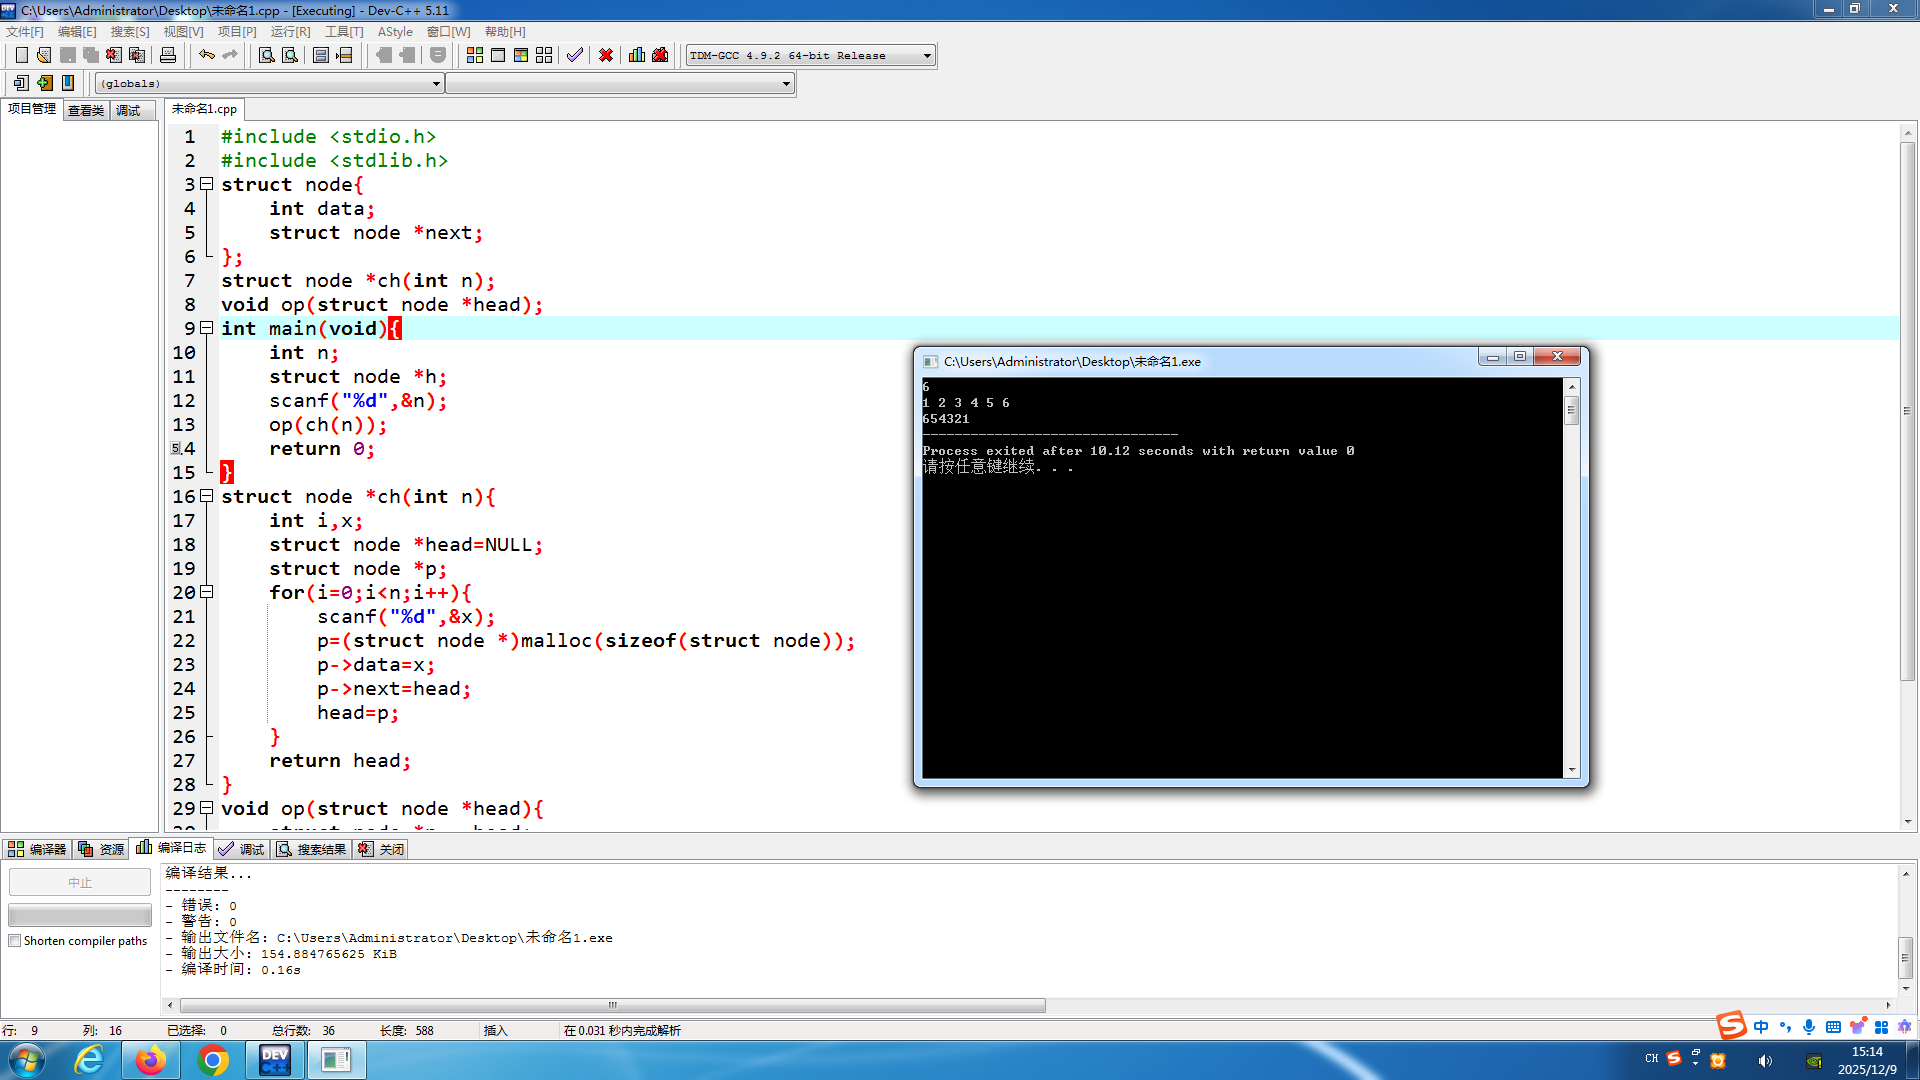Click the New file toolbar icon
1920x1080 pixels.
pos(21,55)
